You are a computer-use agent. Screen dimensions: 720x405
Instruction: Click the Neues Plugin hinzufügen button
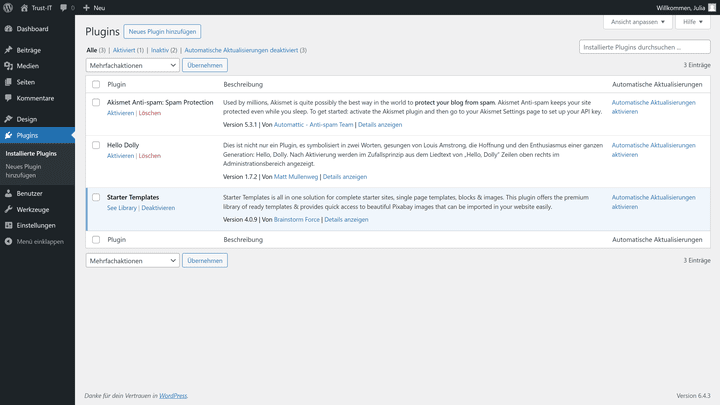[162, 32]
